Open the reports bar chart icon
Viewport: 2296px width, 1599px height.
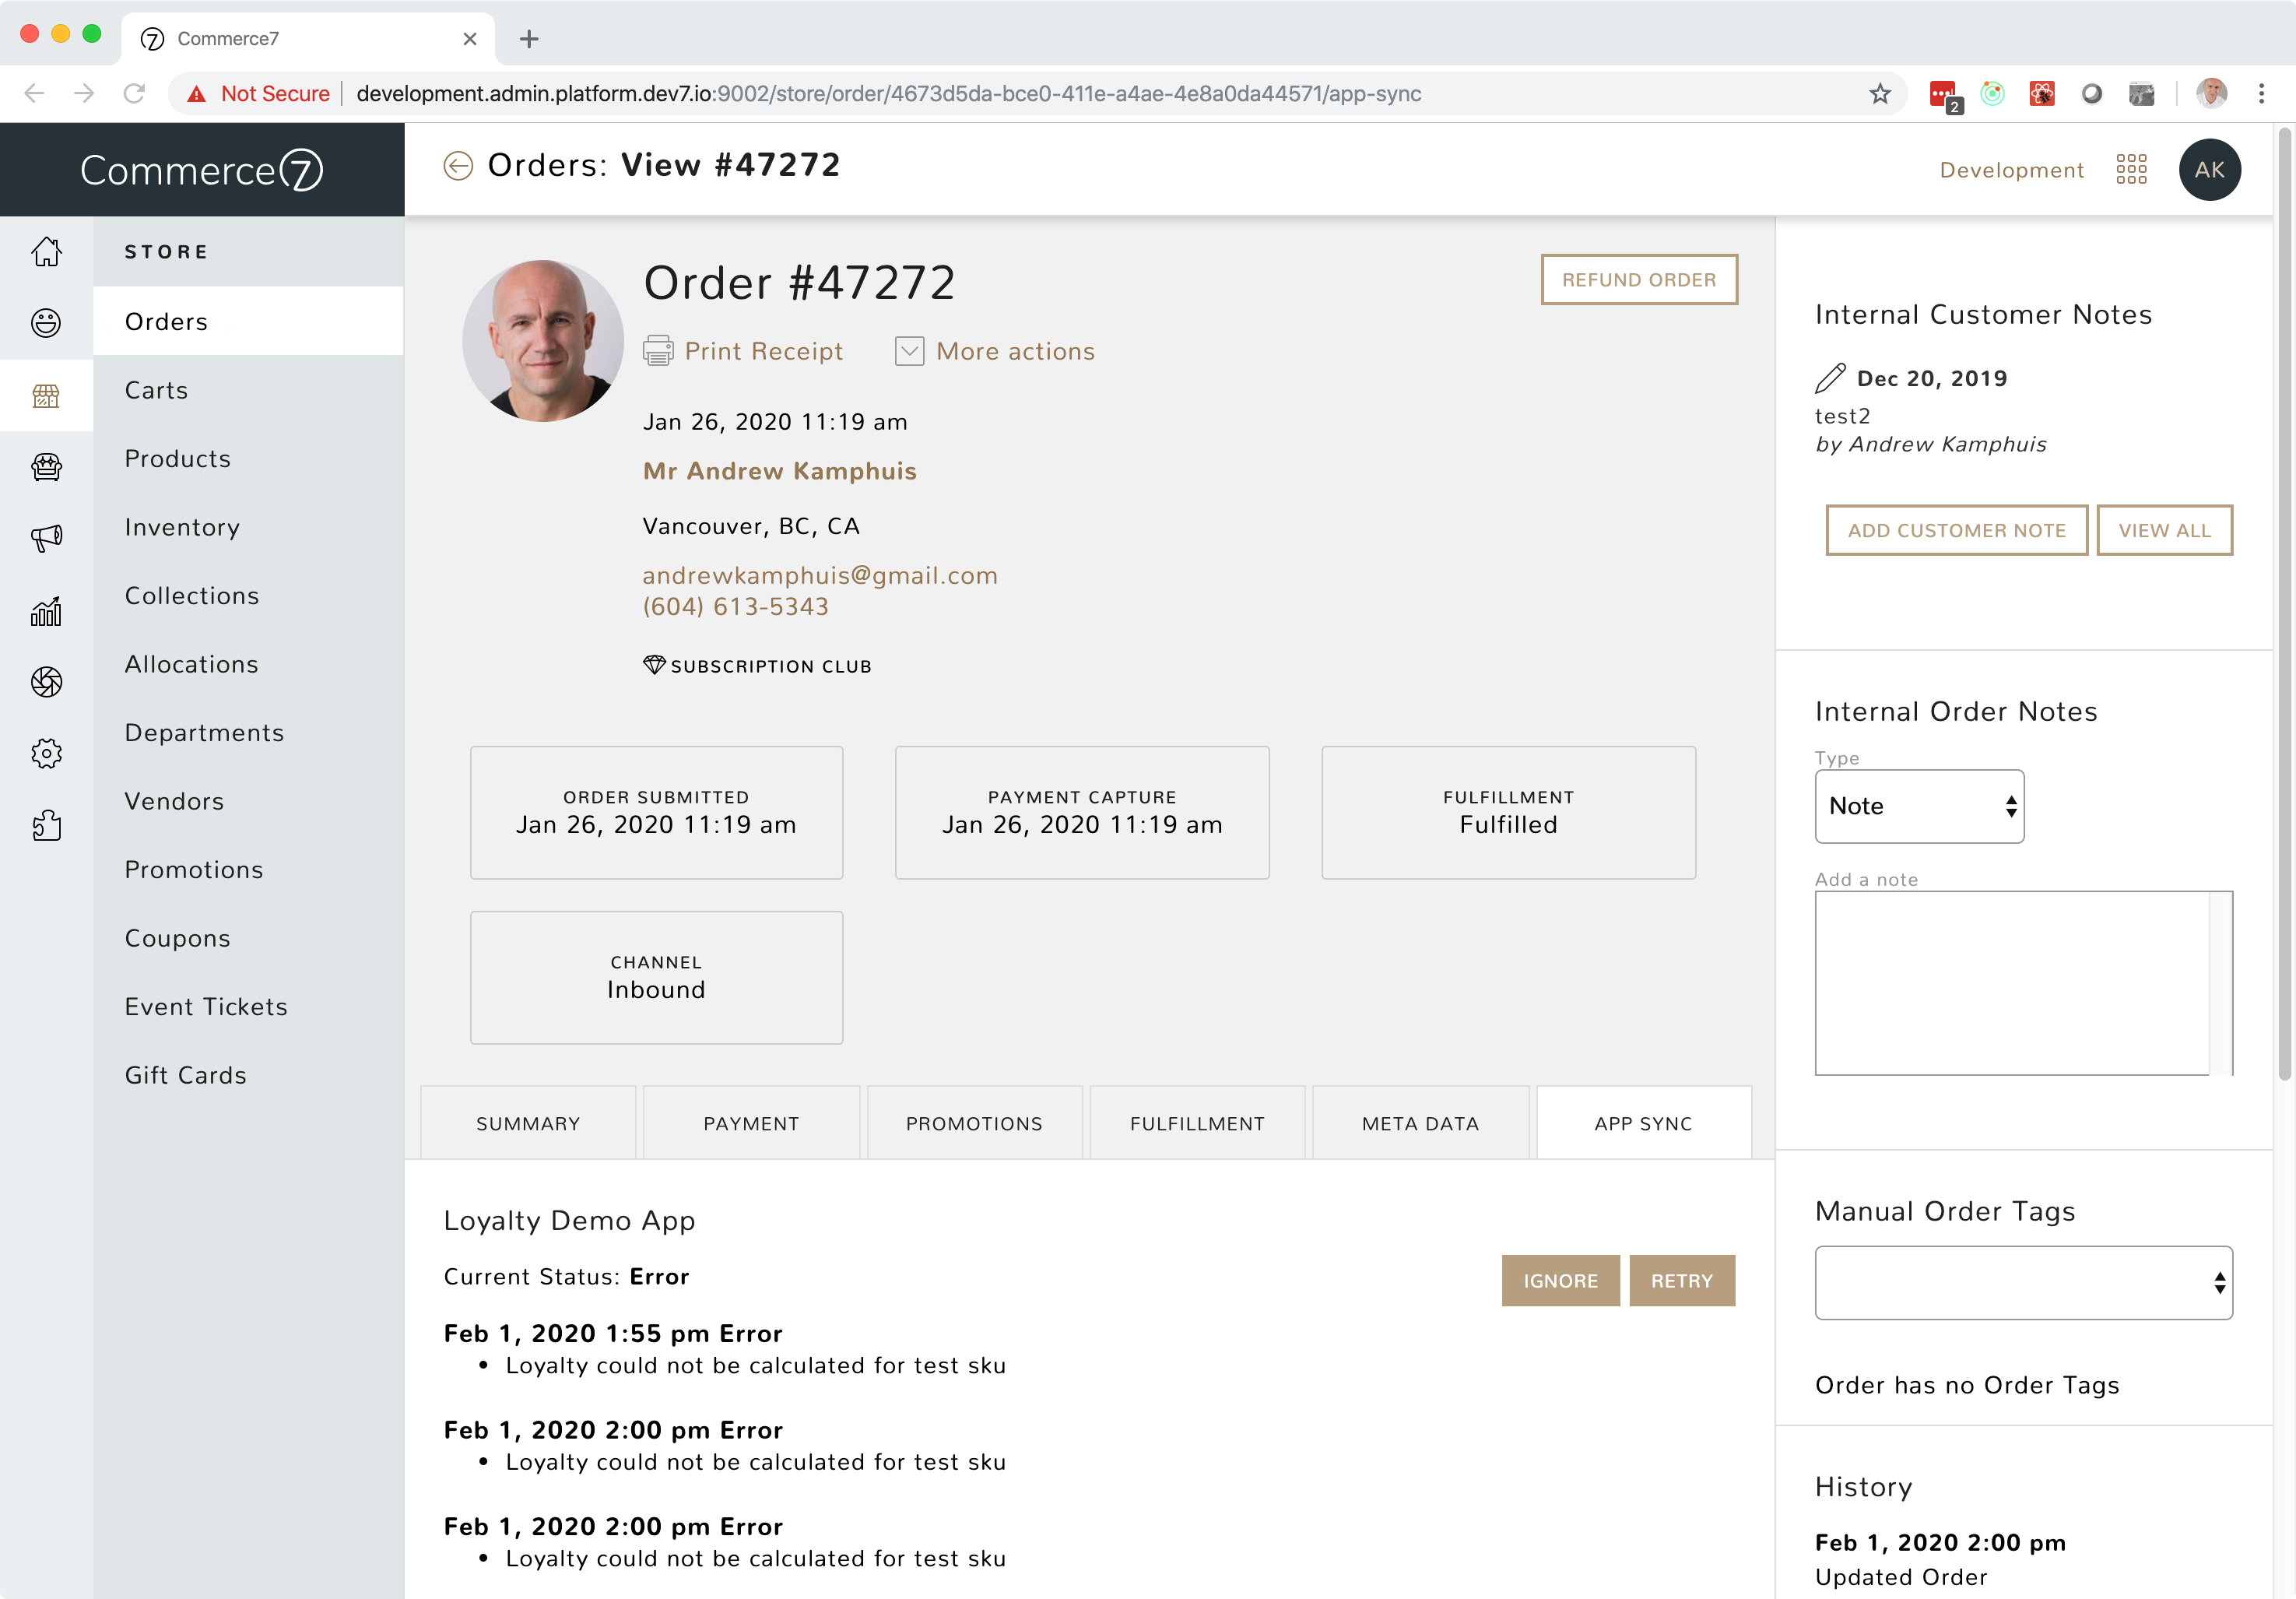46,610
